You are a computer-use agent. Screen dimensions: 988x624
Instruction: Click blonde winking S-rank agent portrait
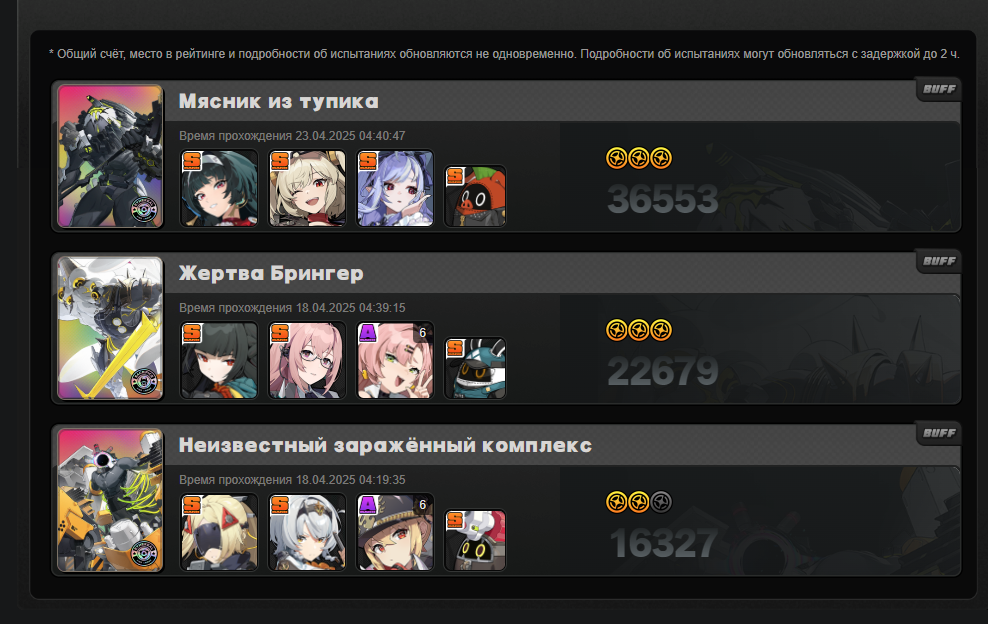(307, 188)
